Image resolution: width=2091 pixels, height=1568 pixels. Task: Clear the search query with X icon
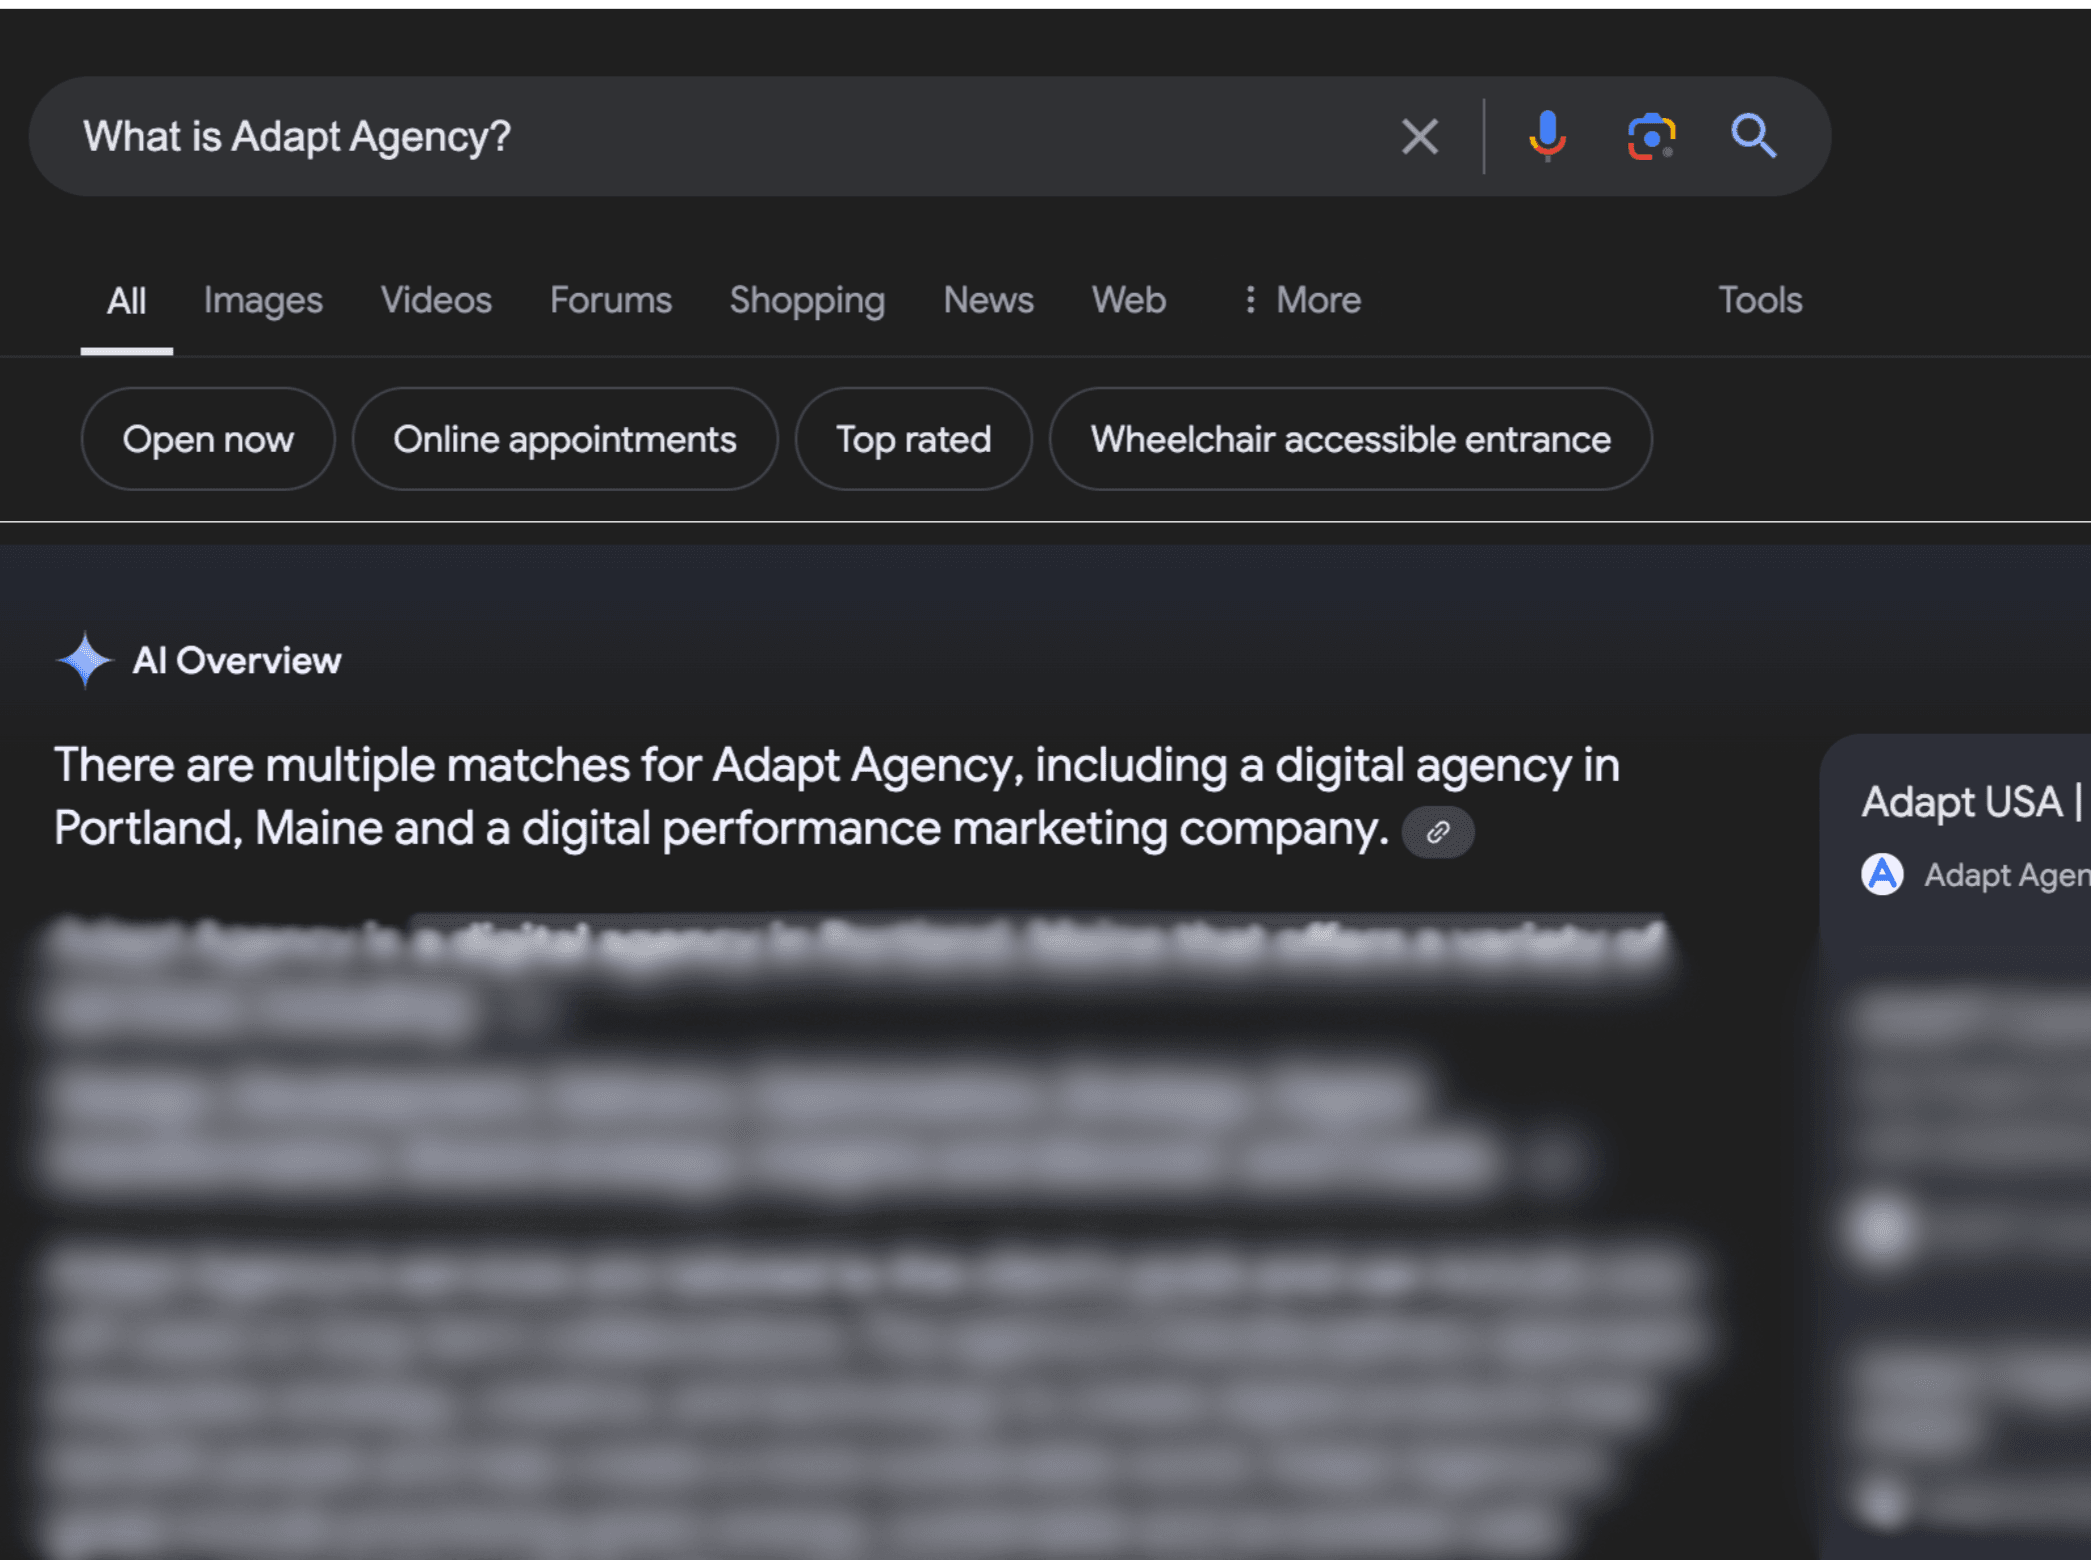pyautogui.click(x=1419, y=137)
